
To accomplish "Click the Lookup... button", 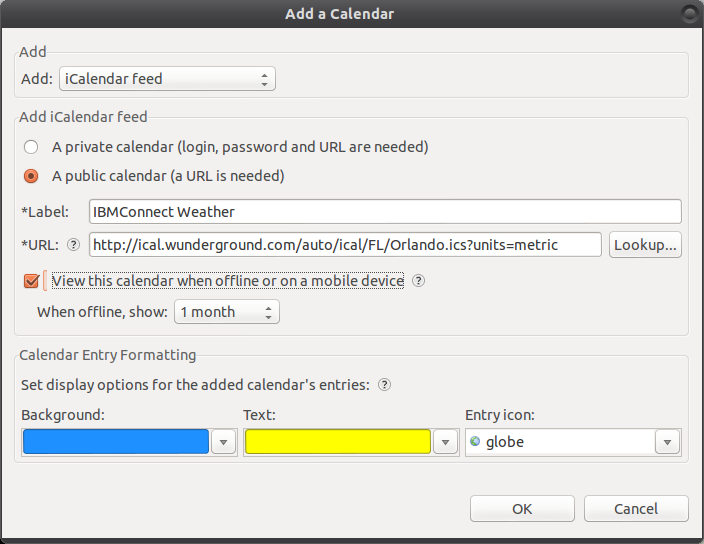I will (645, 245).
